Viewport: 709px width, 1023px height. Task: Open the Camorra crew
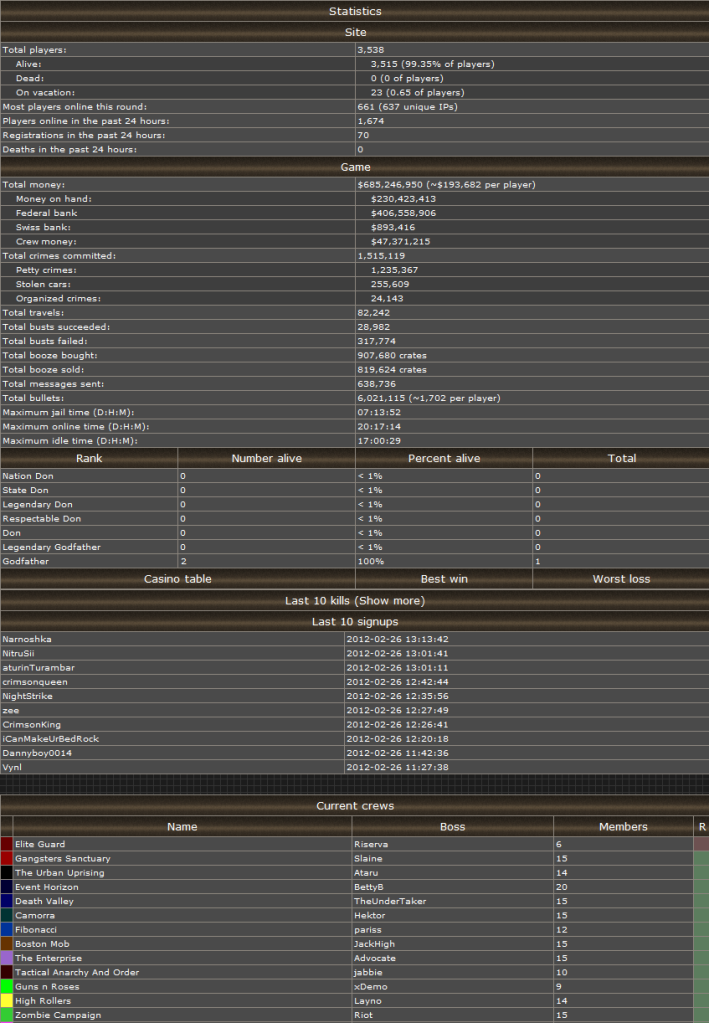[x=35, y=915]
